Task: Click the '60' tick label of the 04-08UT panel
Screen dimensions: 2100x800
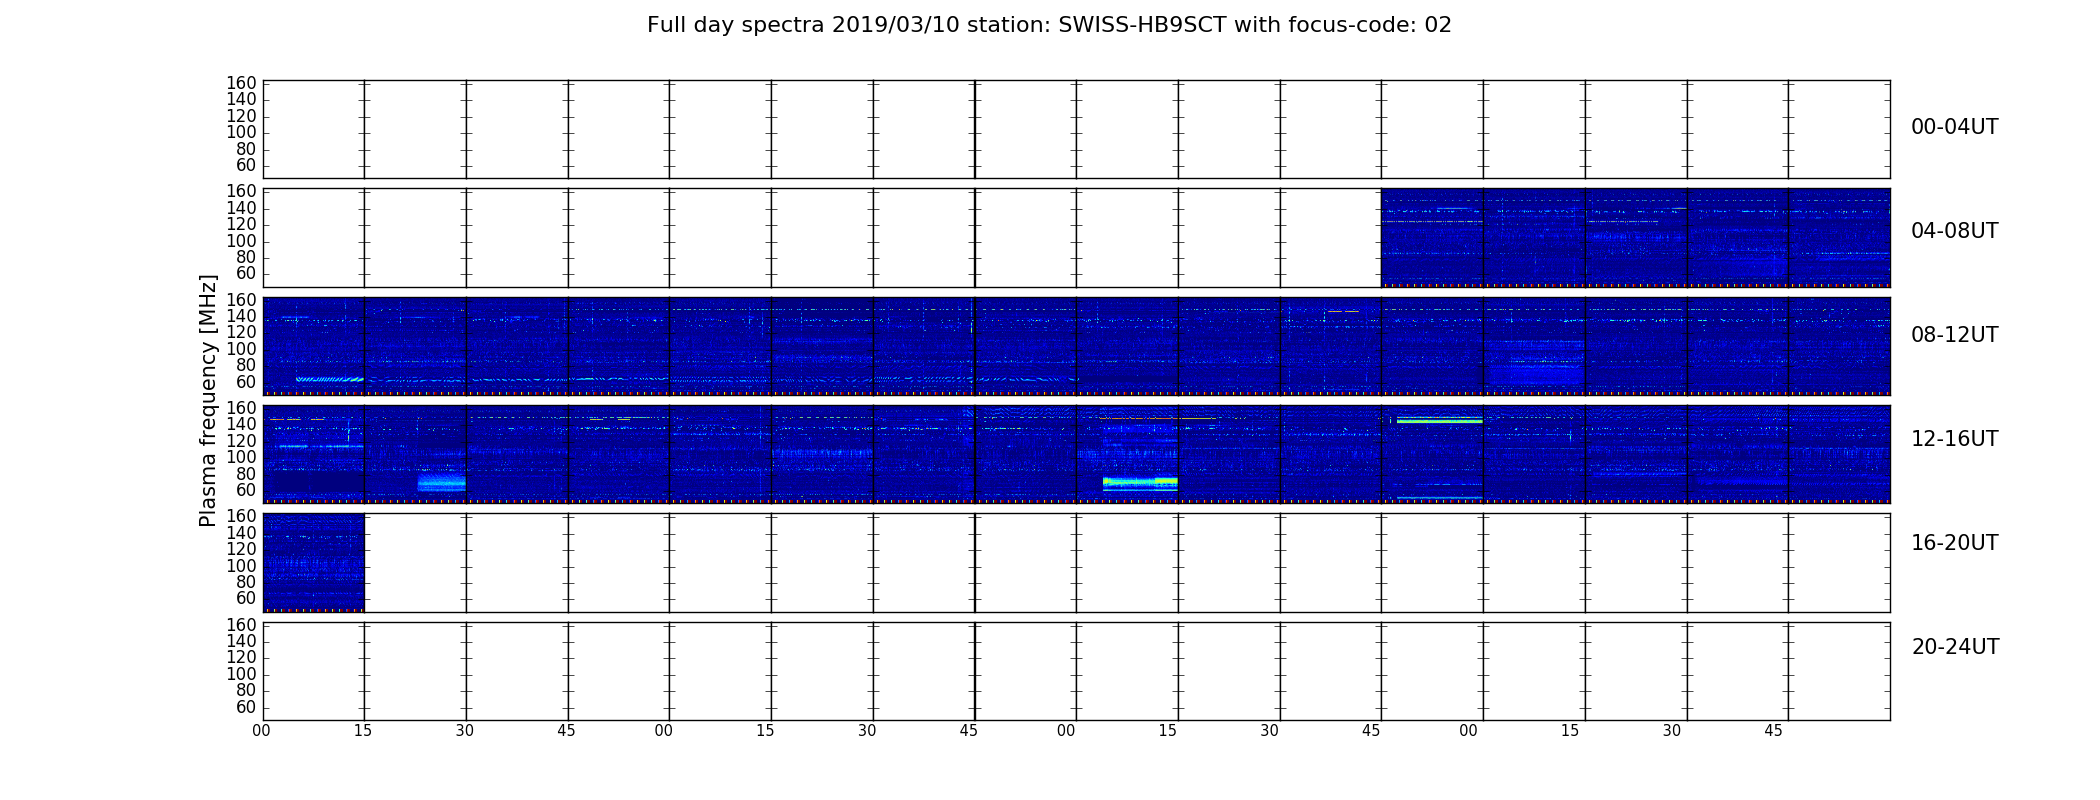Action: (247, 274)
